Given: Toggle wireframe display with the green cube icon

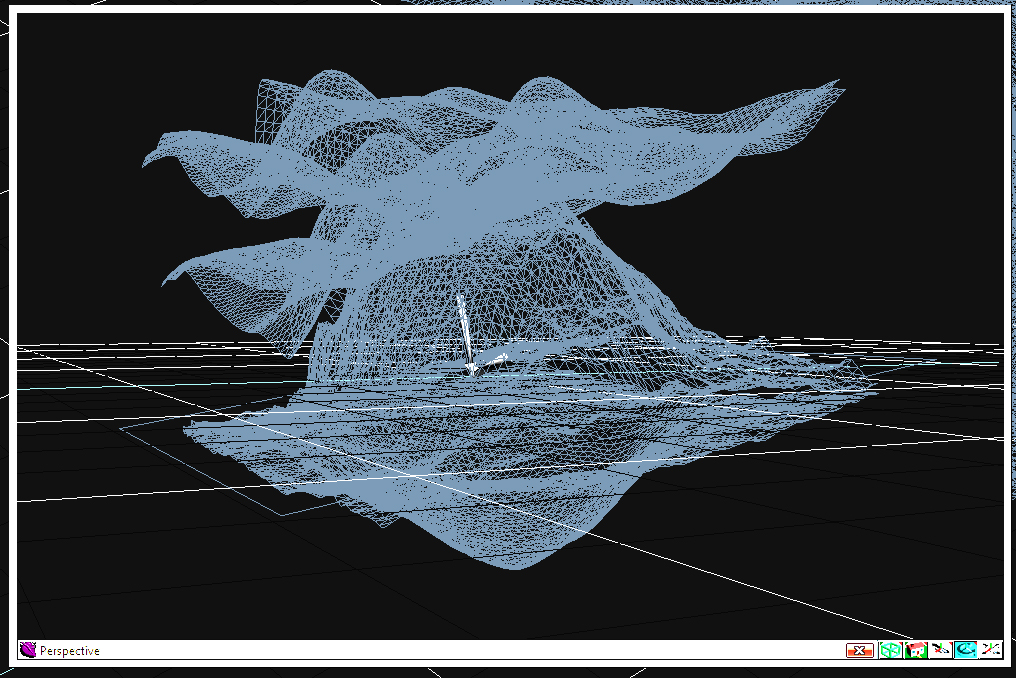Looking at the screenshot, I should 890,649.
